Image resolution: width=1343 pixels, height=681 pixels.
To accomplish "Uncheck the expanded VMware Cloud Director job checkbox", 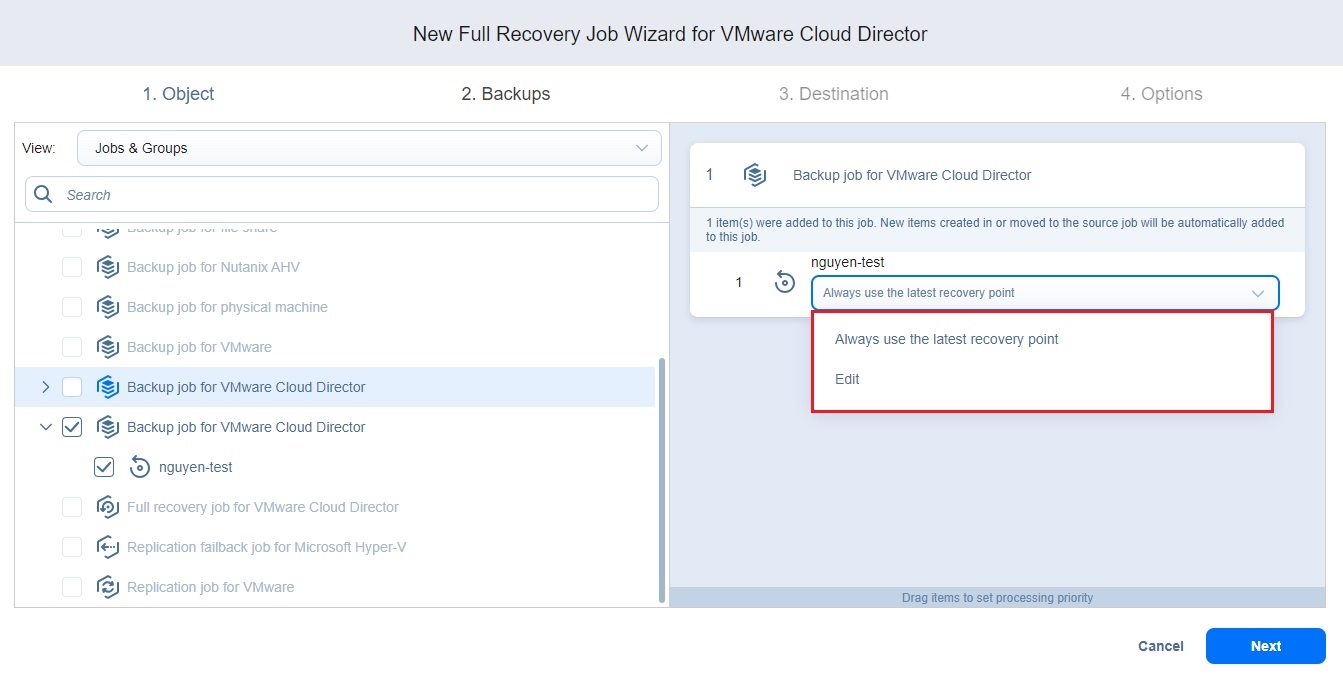I will point(72,427).
